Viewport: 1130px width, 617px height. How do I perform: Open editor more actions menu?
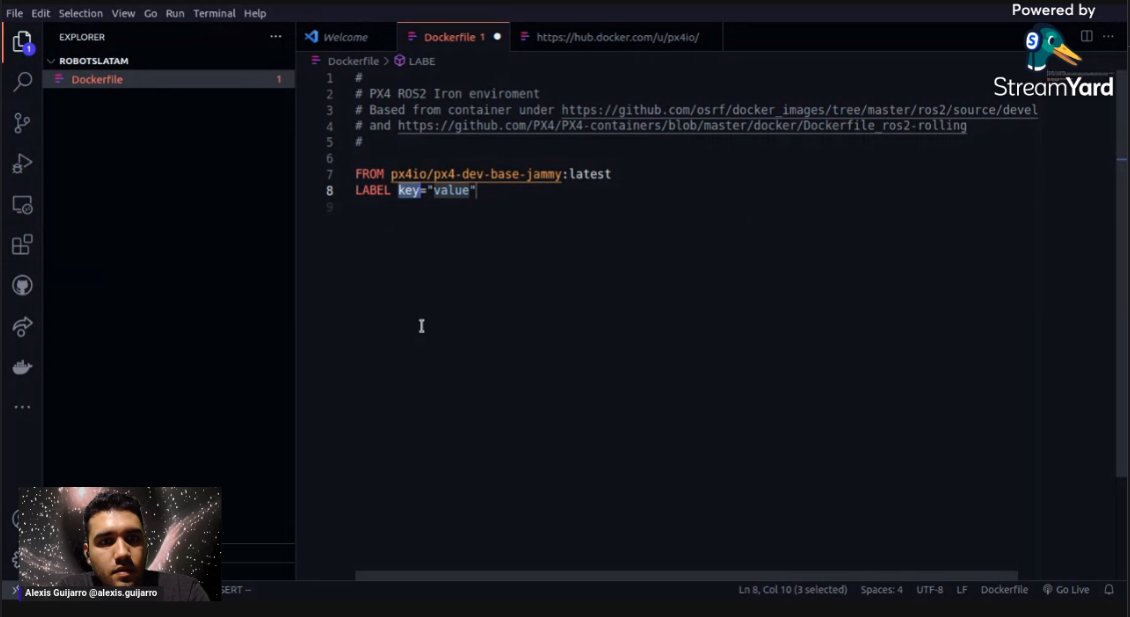[1108, 36]
